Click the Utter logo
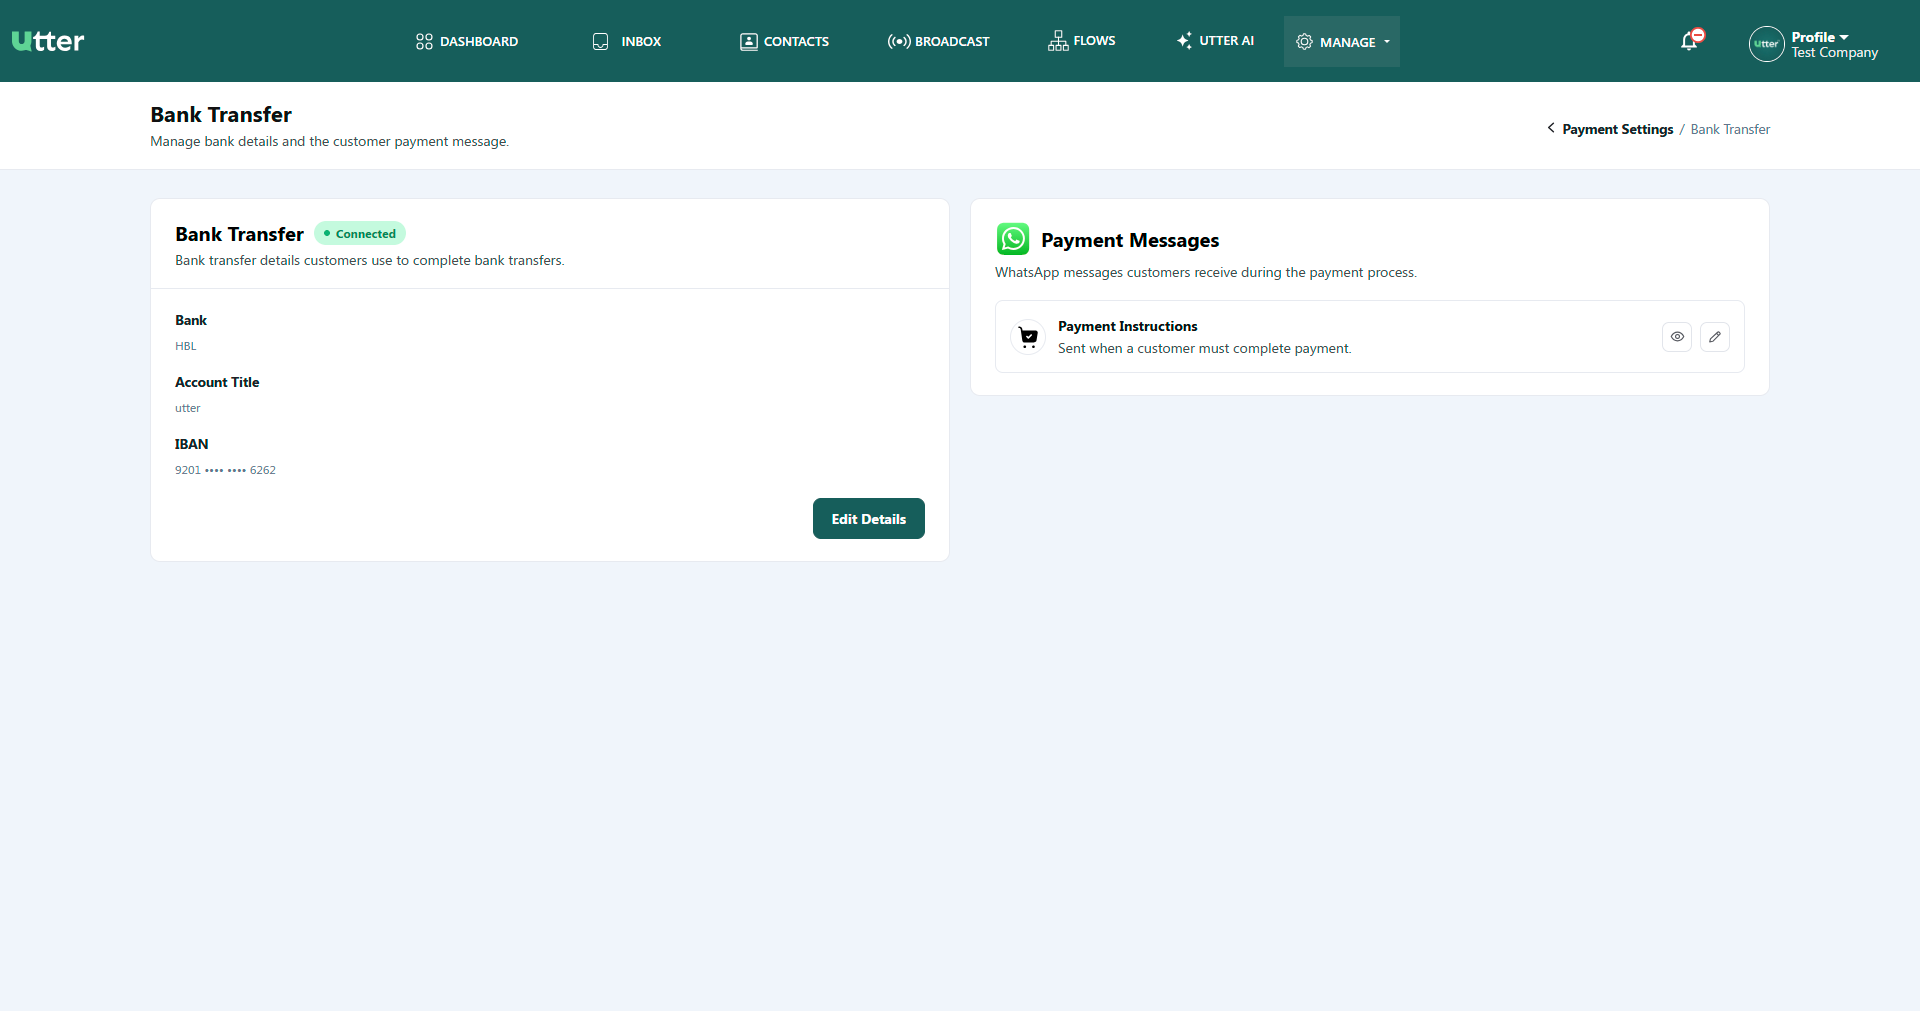Viewport: 1920px width, 1011px height. coord(48,41)
